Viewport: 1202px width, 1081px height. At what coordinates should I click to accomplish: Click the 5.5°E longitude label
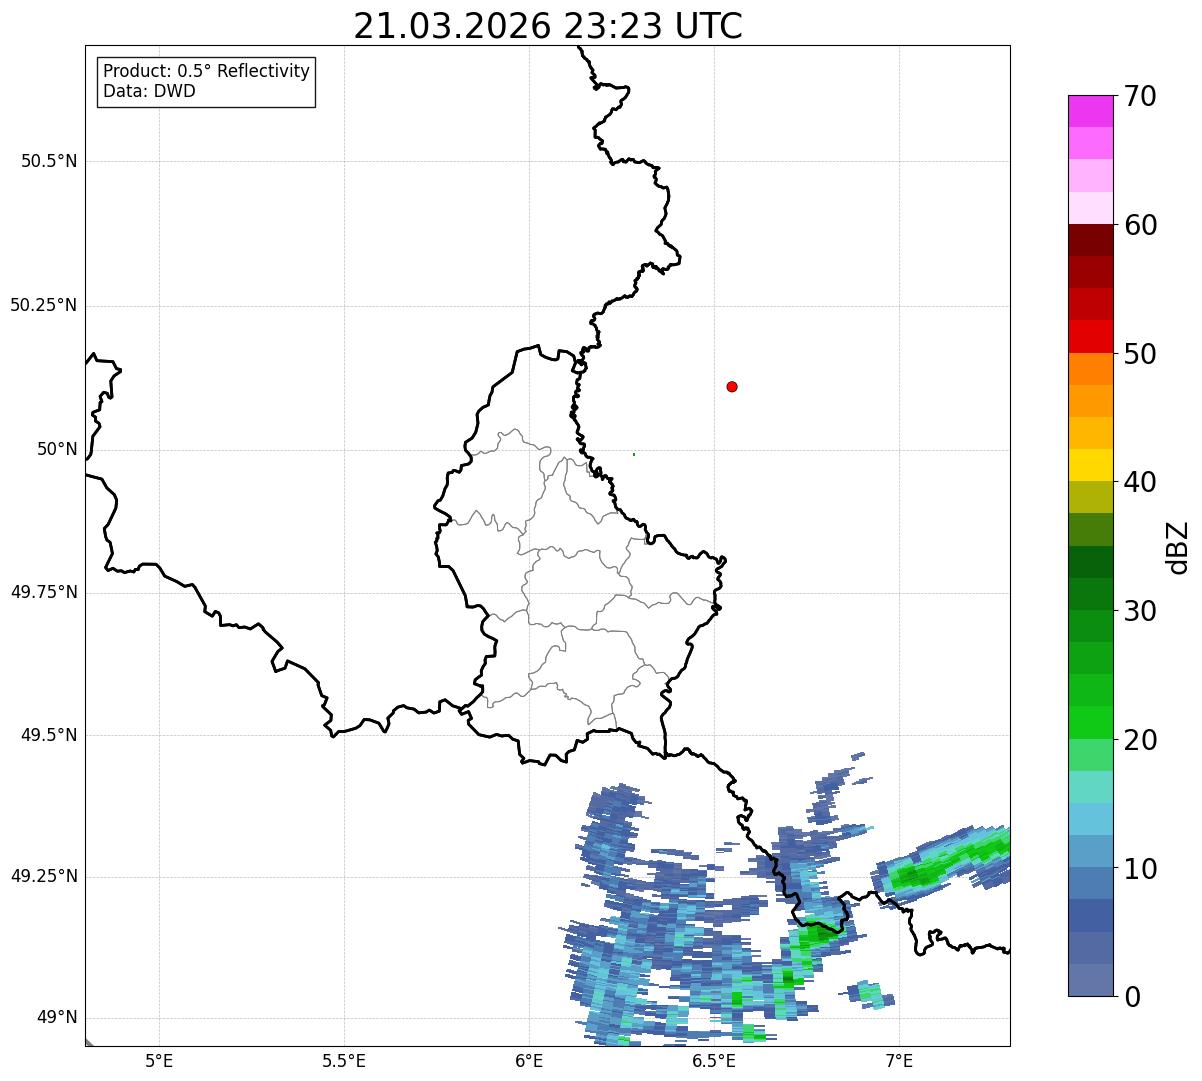point(344,1060)
